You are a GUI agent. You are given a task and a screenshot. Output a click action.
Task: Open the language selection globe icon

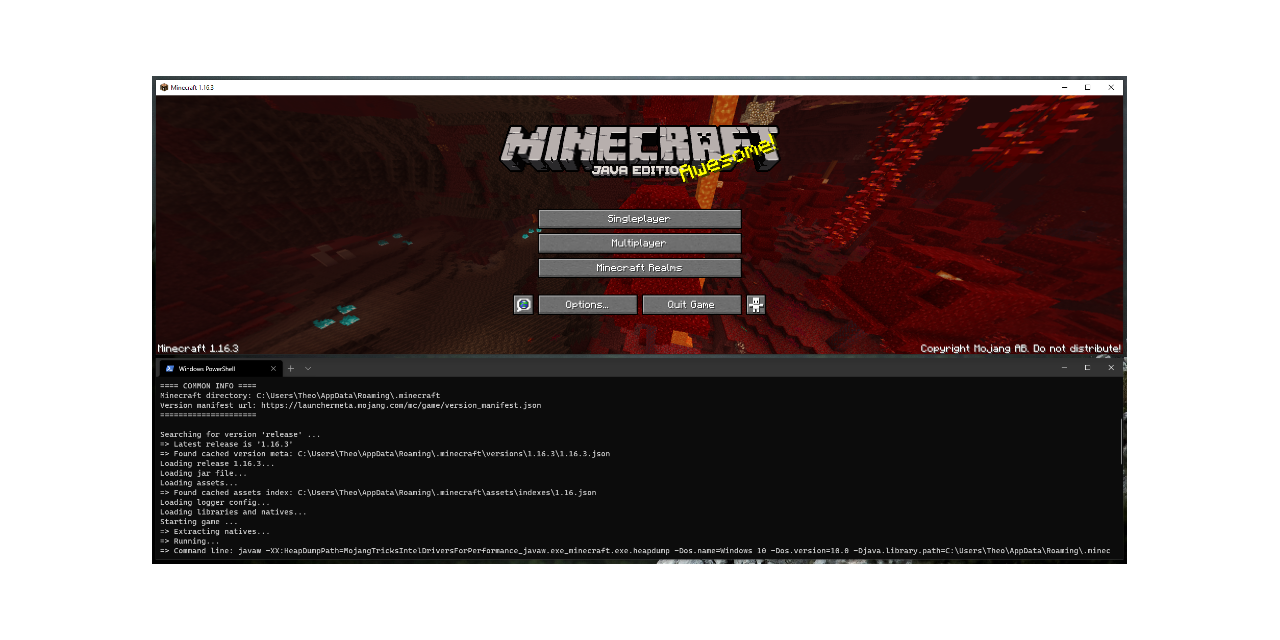(524, 305)
